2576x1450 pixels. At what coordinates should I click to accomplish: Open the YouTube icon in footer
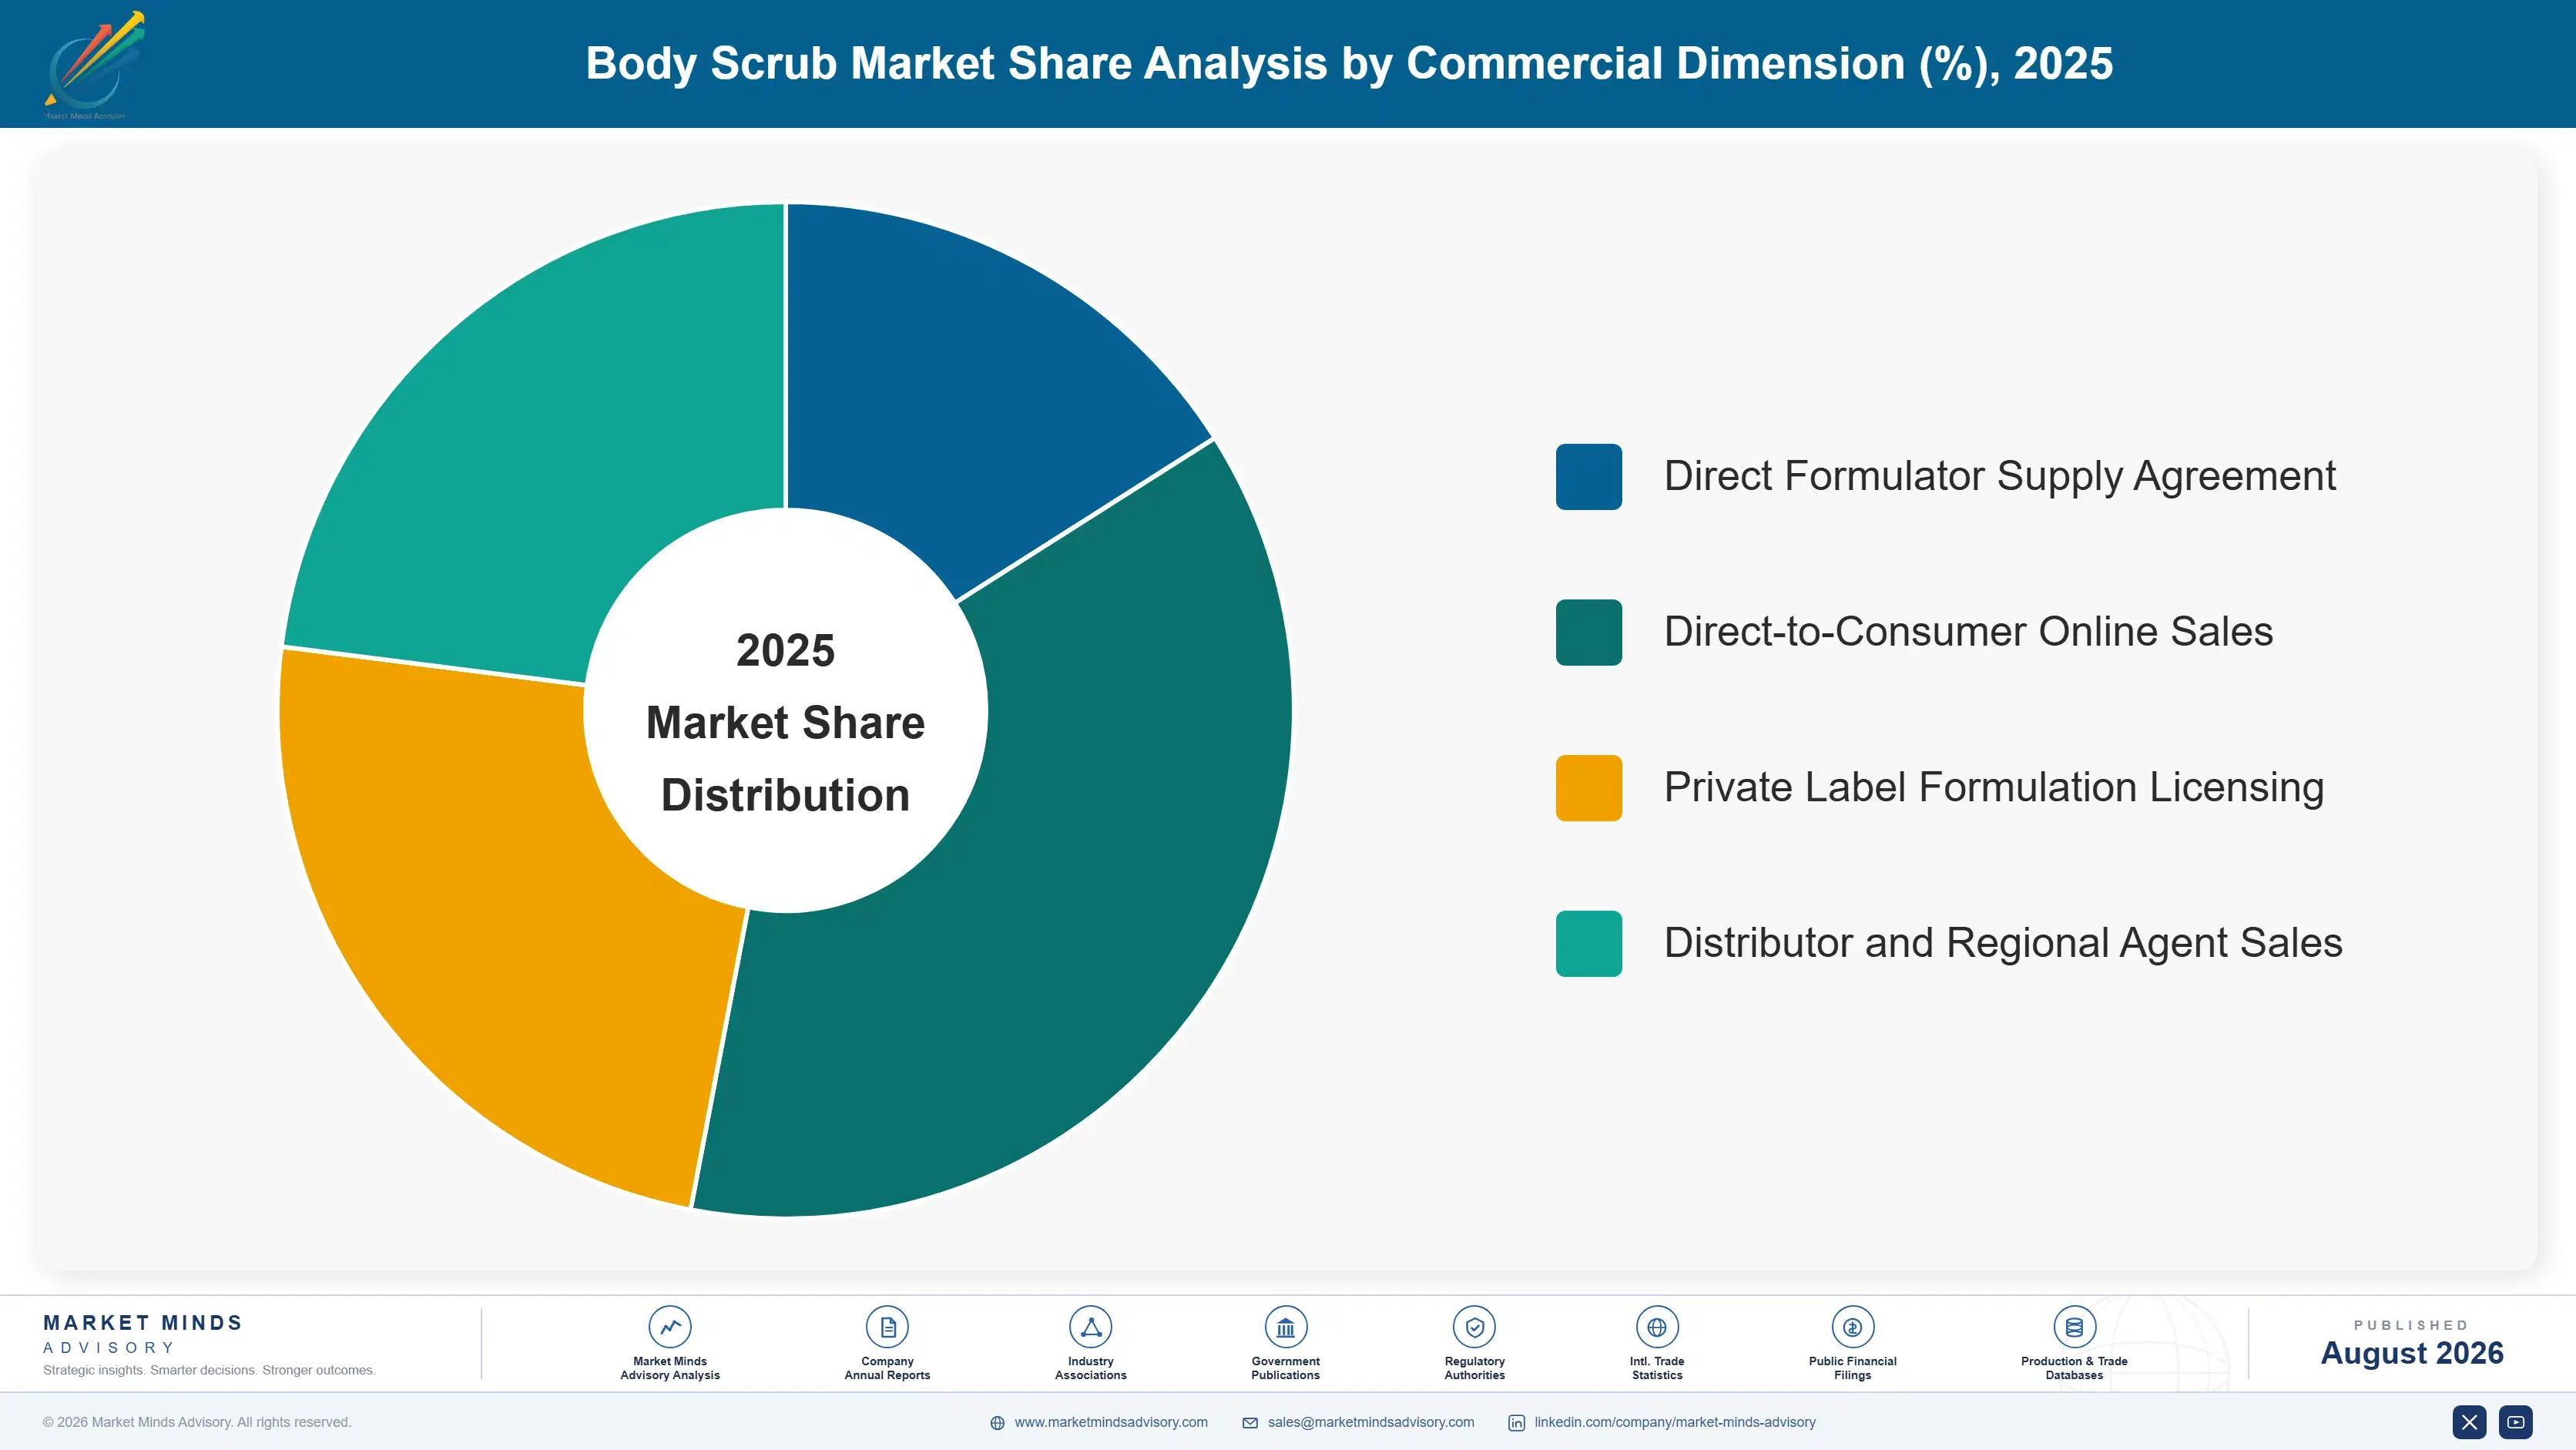pos(2516,1422)
